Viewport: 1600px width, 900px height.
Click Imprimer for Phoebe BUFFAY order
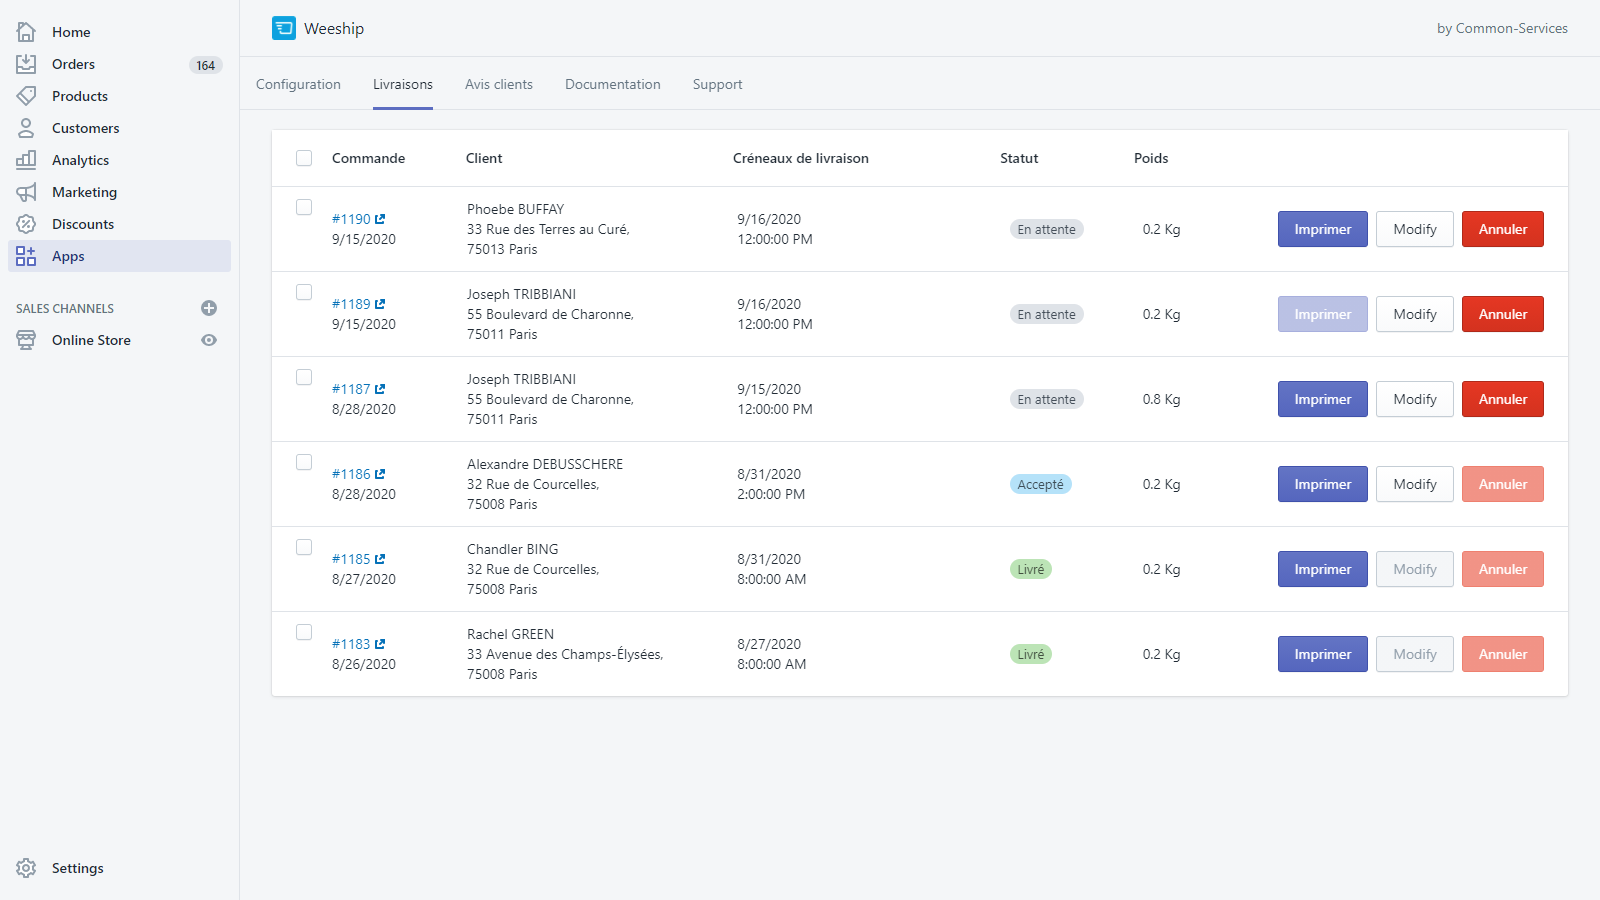1322,229
